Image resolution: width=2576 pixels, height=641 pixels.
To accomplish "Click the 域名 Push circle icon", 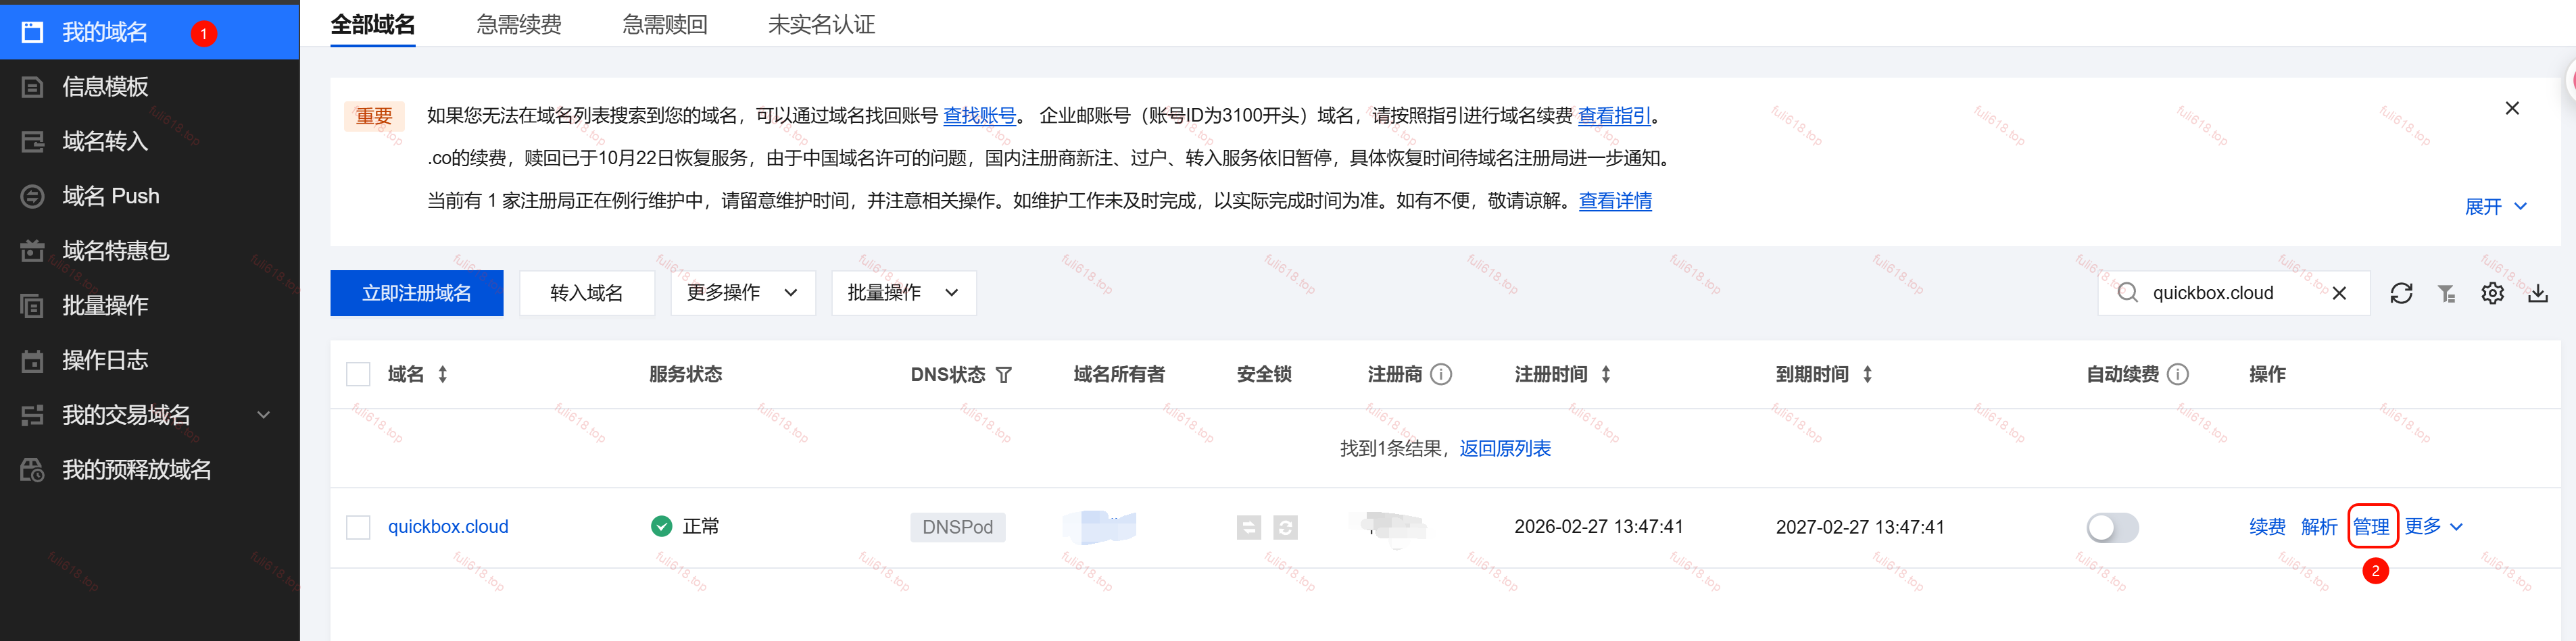I will point(33,196).
